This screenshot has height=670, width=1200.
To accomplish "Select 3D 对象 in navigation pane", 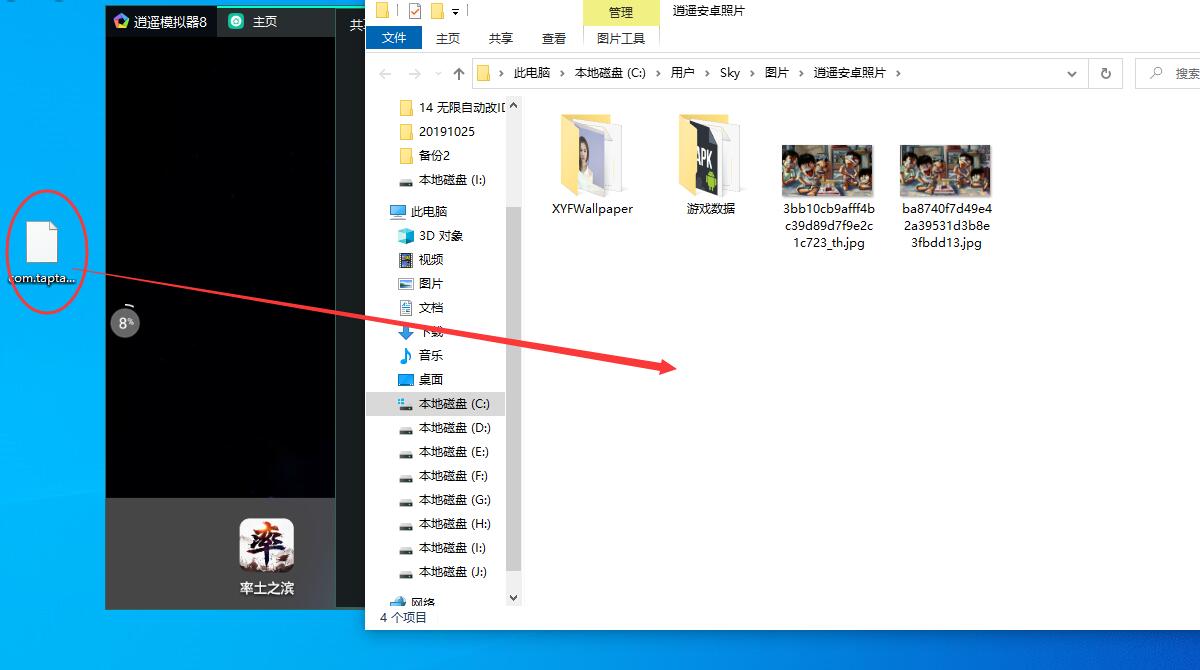I will [x=440, y=236].
